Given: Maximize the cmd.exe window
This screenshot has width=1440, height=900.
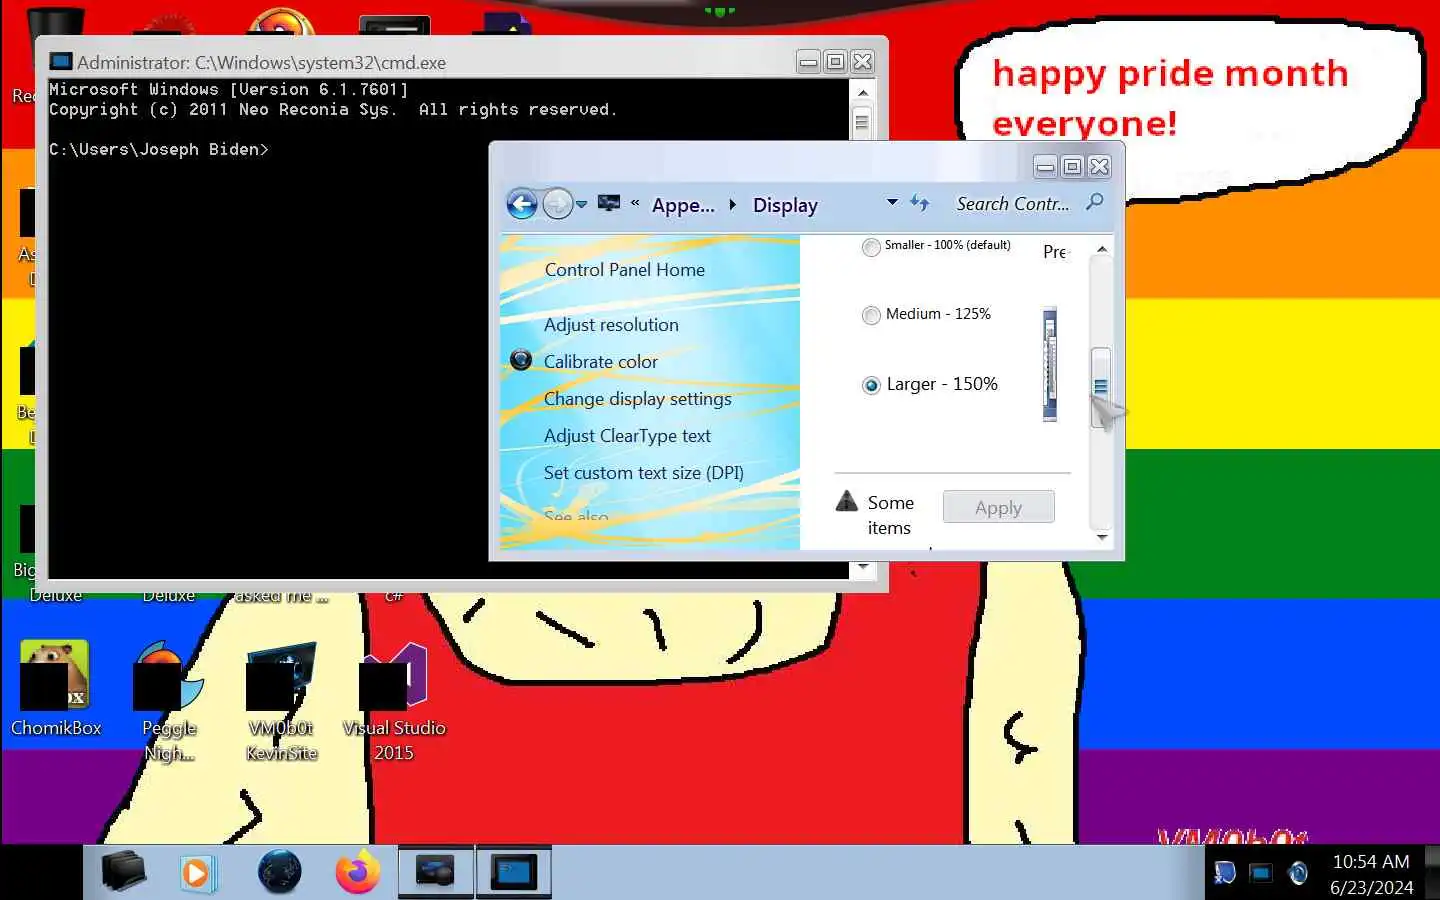Looking at the screenshot, I should (x=835, y=62).
